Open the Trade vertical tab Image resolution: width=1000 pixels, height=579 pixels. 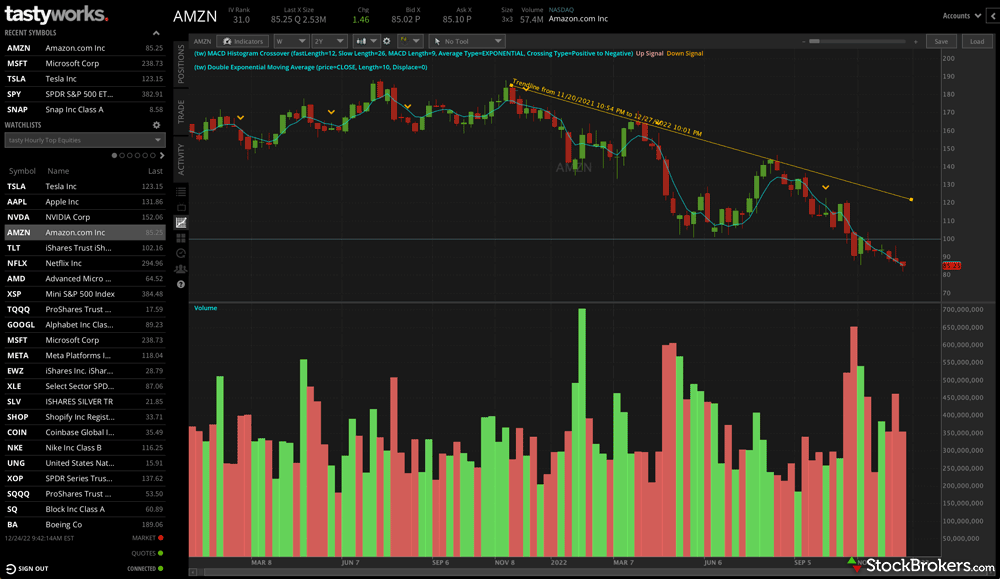coord(181,112)
